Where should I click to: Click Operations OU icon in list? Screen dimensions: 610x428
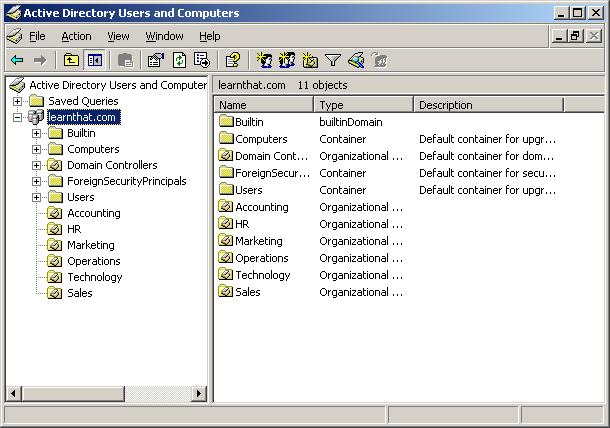coord(226,257)
